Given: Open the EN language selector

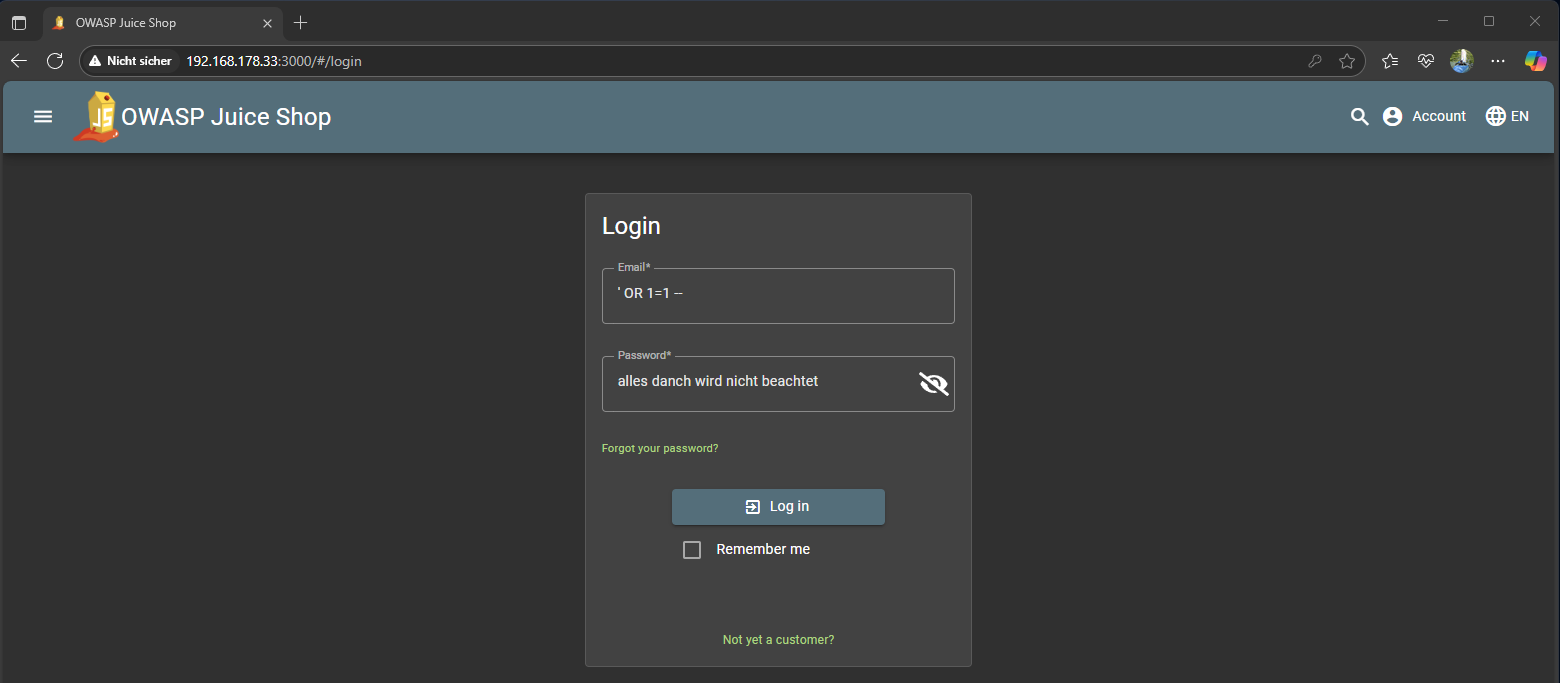Looking at the screenshot, I should tap(1507, 117).
